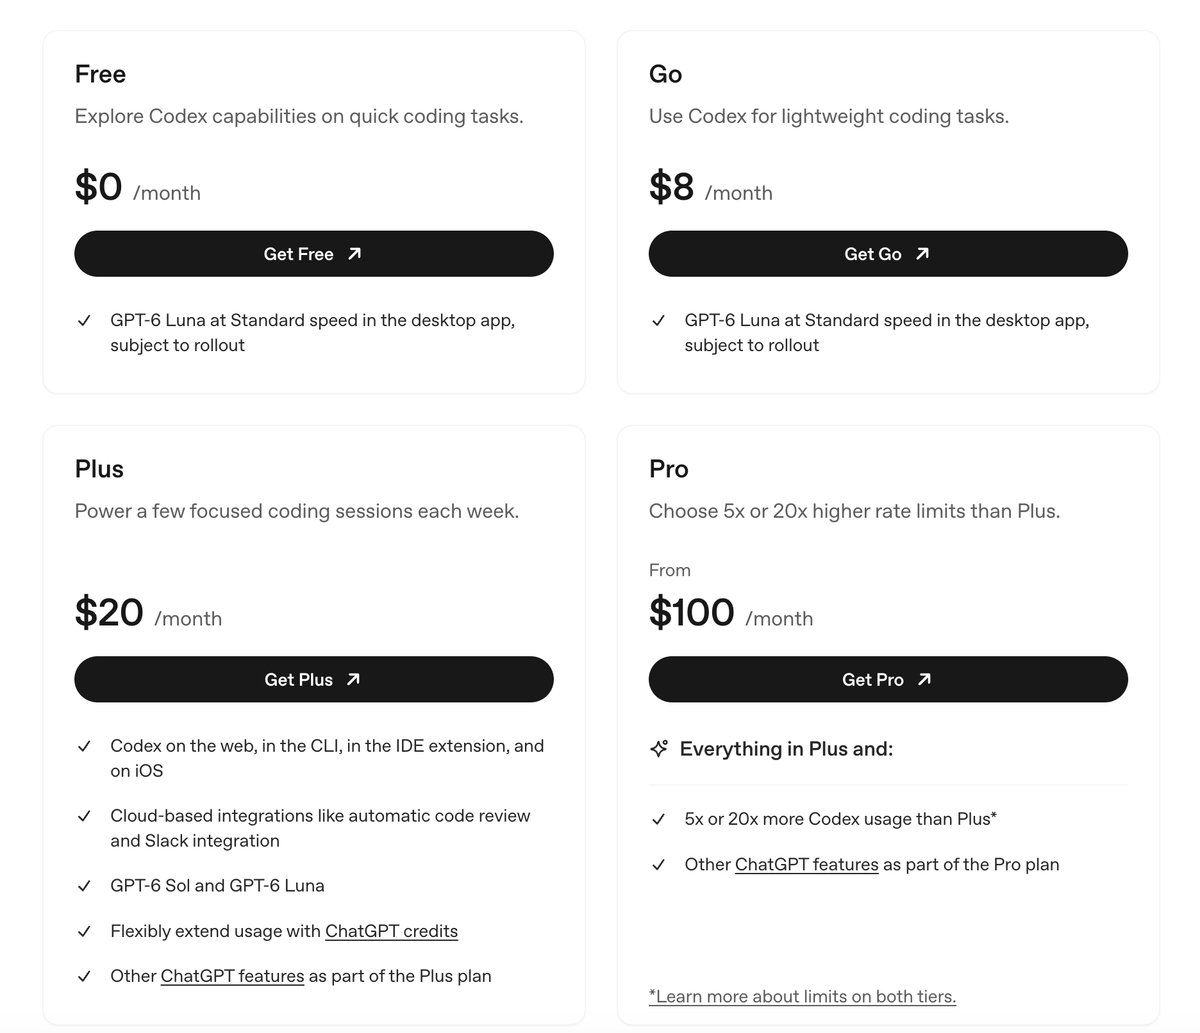Click checkmark beside 5x or 20x Codex usage
1200x1033 pixels.
658,819
